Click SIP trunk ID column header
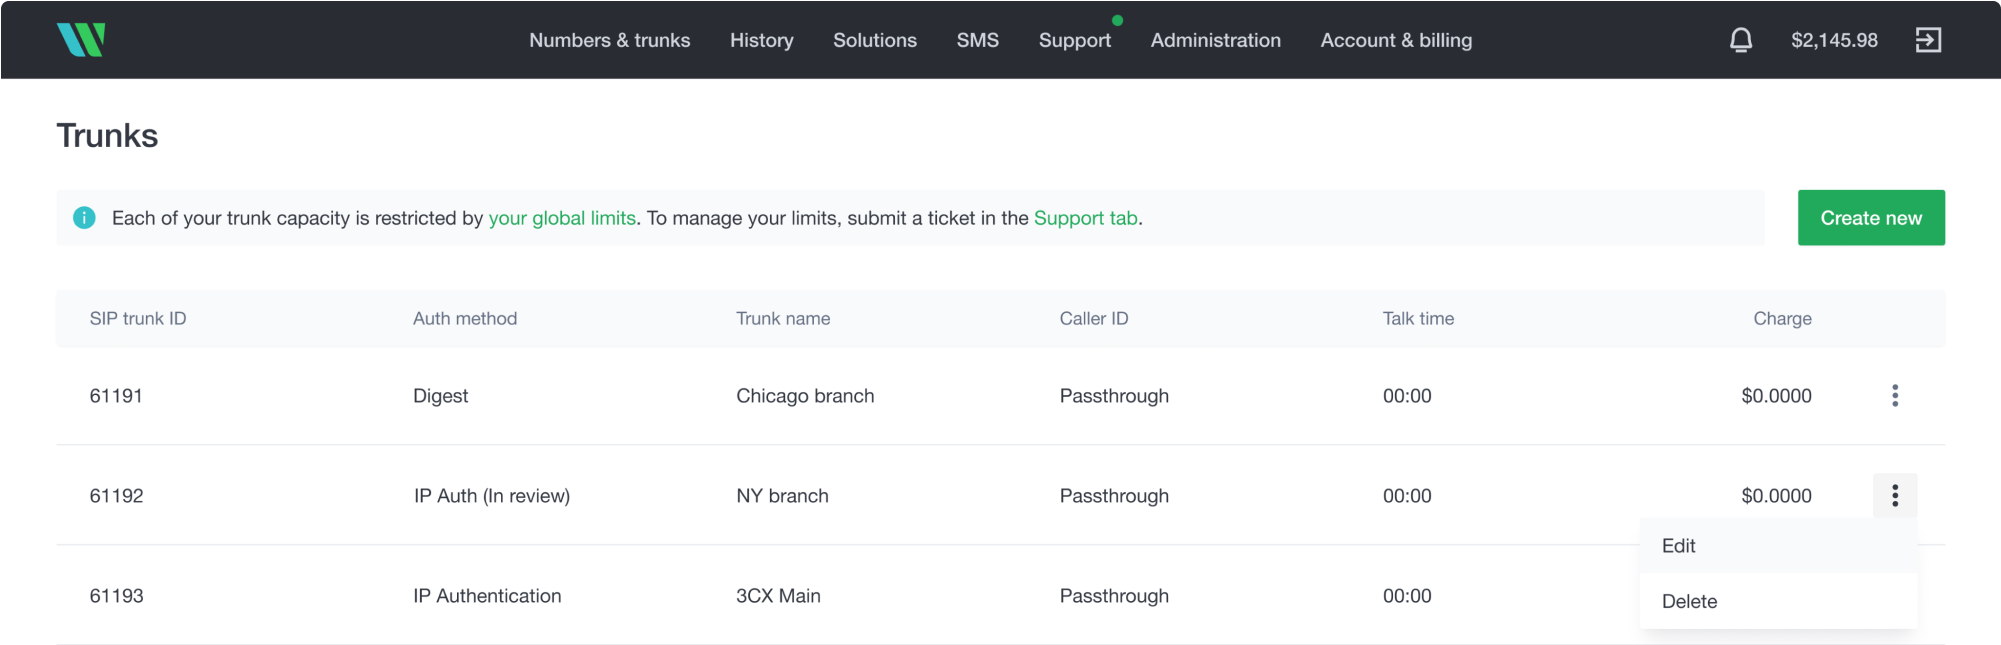This screenshot has width=2001, height=645. pyautogui.click(x=138, y=318)
